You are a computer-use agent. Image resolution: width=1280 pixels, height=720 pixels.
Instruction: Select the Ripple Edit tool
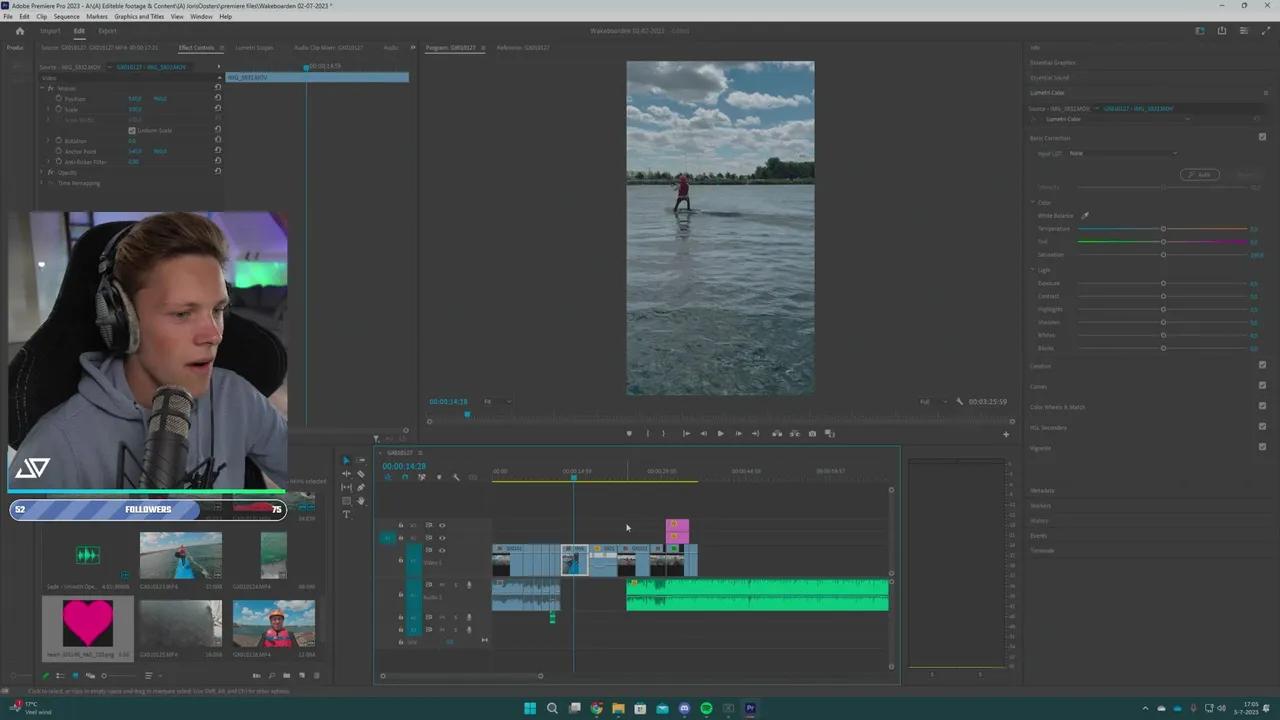pyautogui.click(x=346, y=473)
